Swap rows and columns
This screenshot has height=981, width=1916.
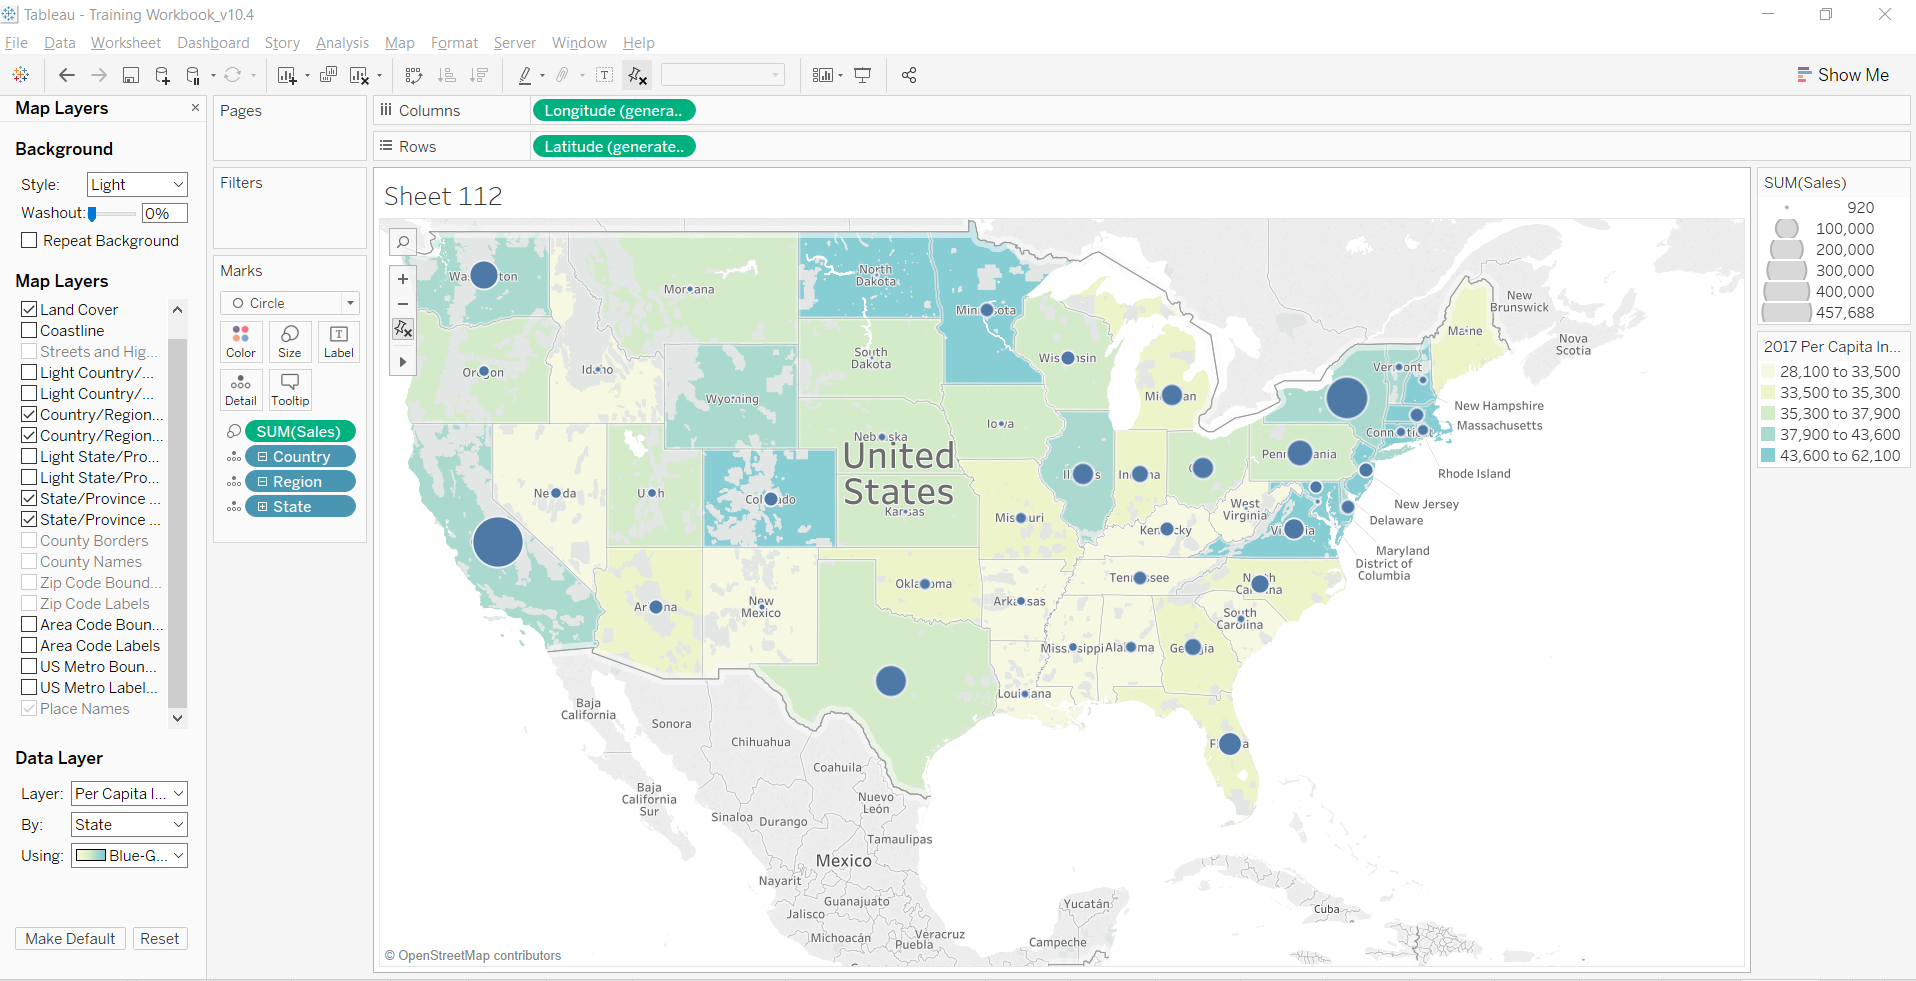click(414, 75)
